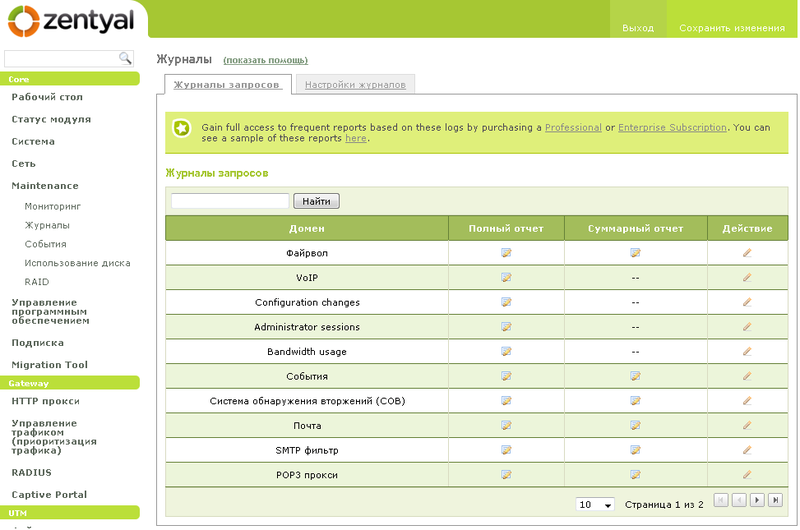
Task: Open the Professional subscription link
Action: pyautogui.click(x=573, y=128)
